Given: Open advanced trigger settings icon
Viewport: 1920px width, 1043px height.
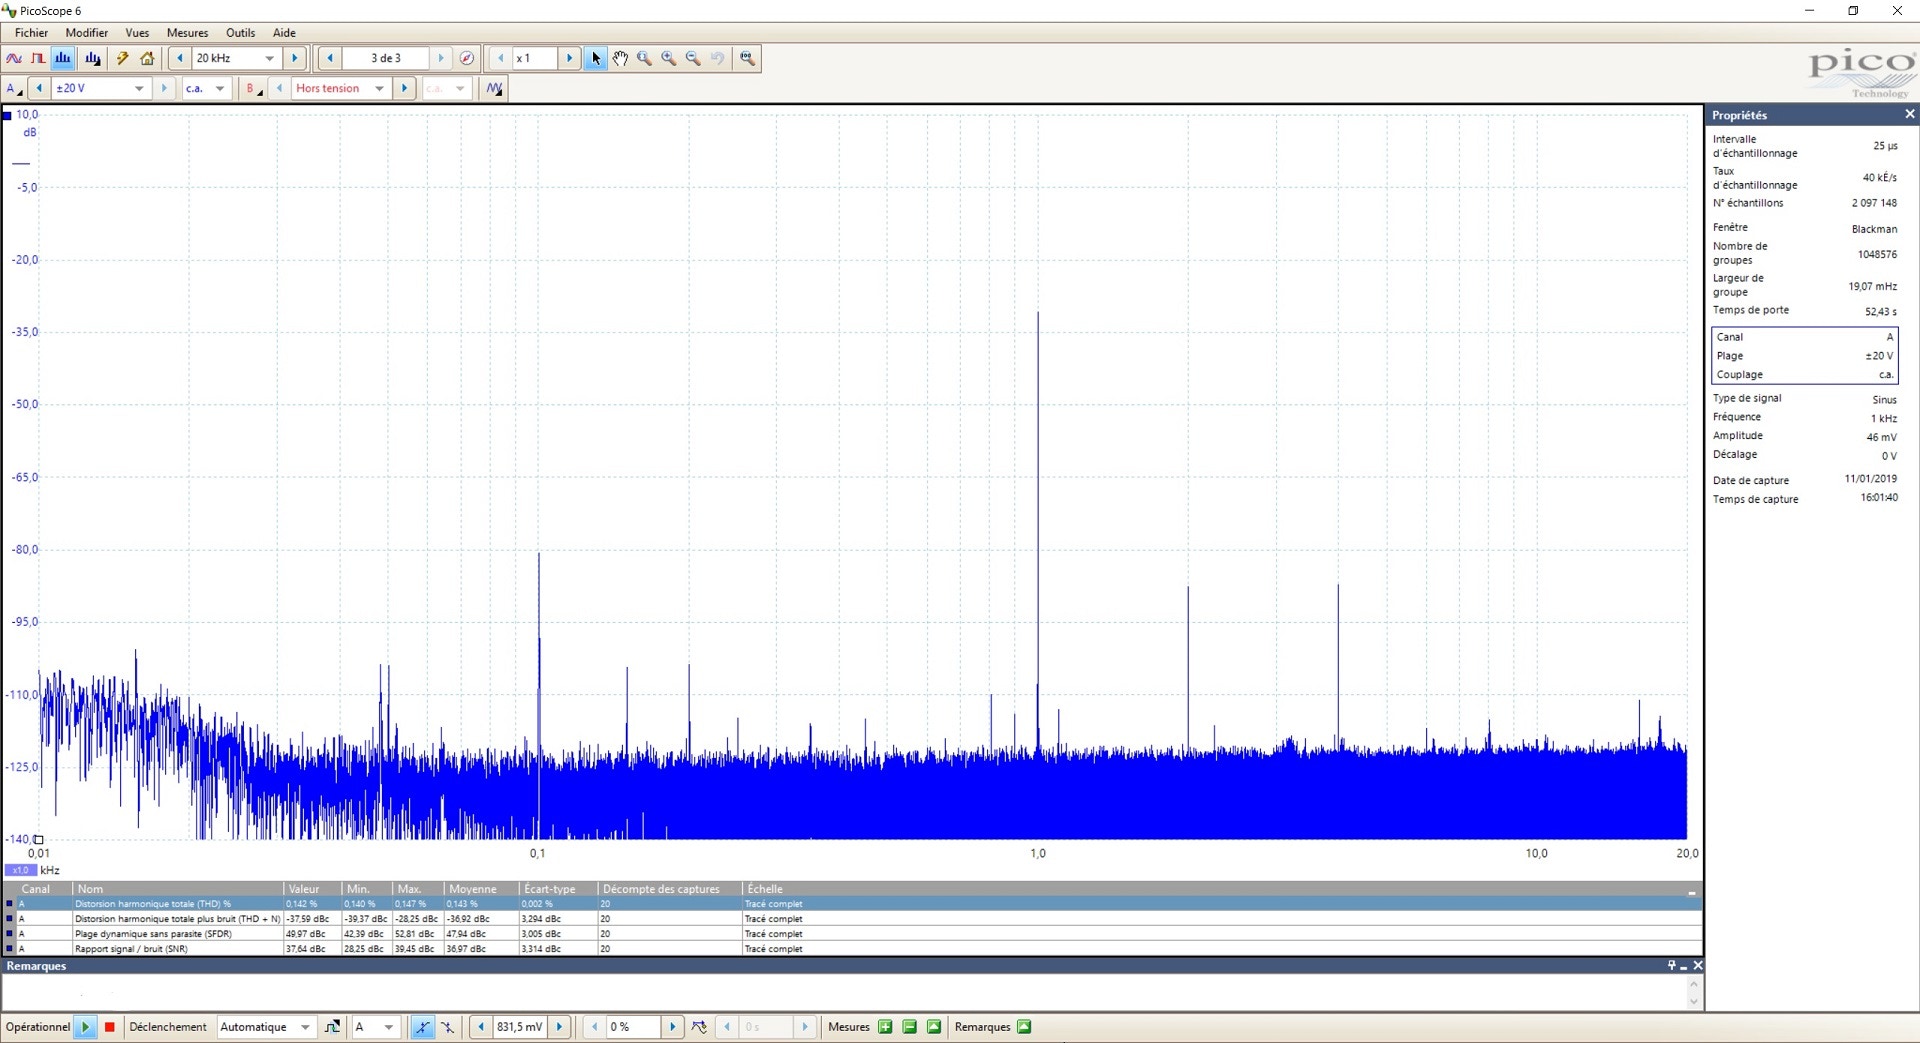Looking at the screenshot, I should pos(332,1027).
